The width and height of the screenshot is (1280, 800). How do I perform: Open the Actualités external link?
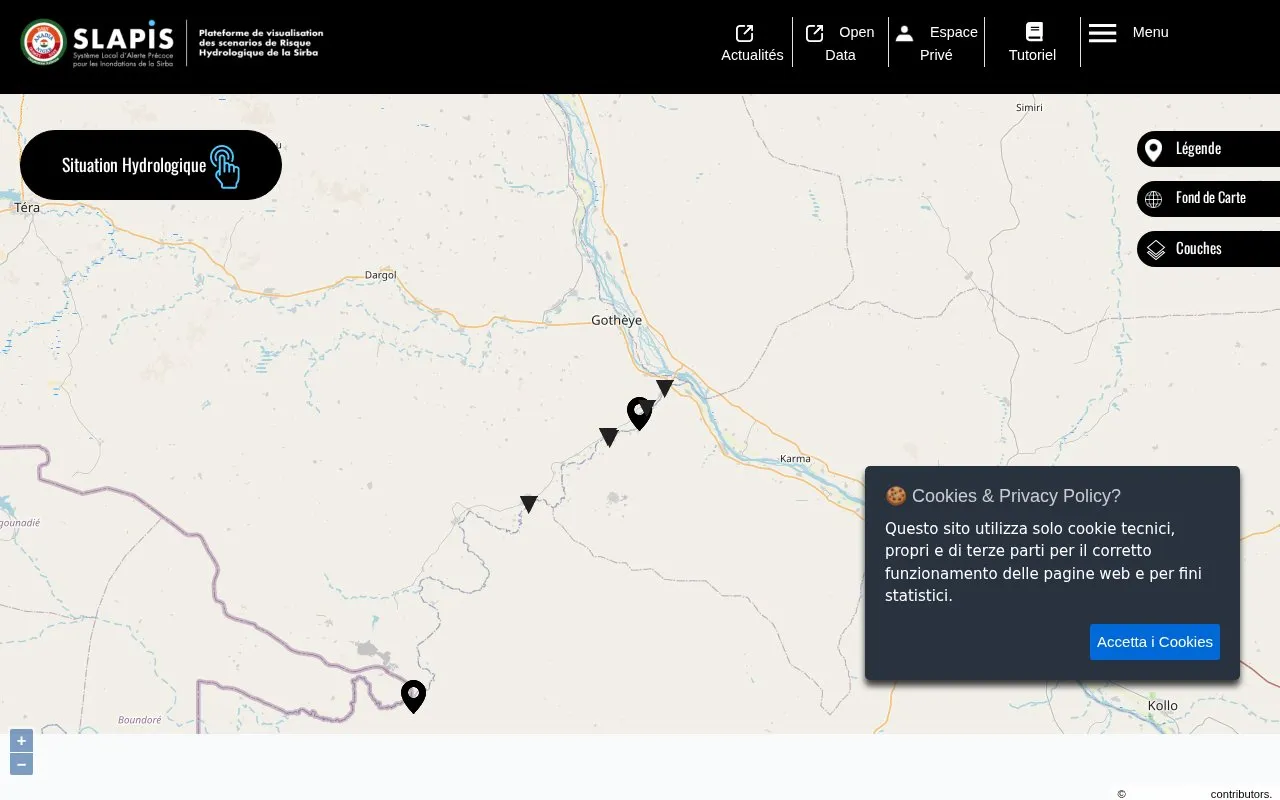coord(752,43)
